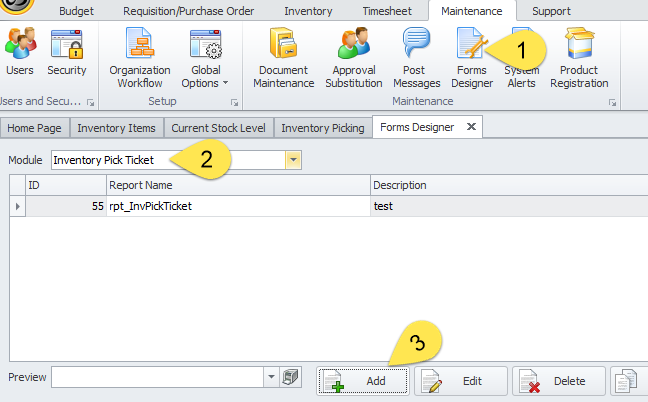Launch the Forms Designer tool
648x402 pixels.
[472, 58]
